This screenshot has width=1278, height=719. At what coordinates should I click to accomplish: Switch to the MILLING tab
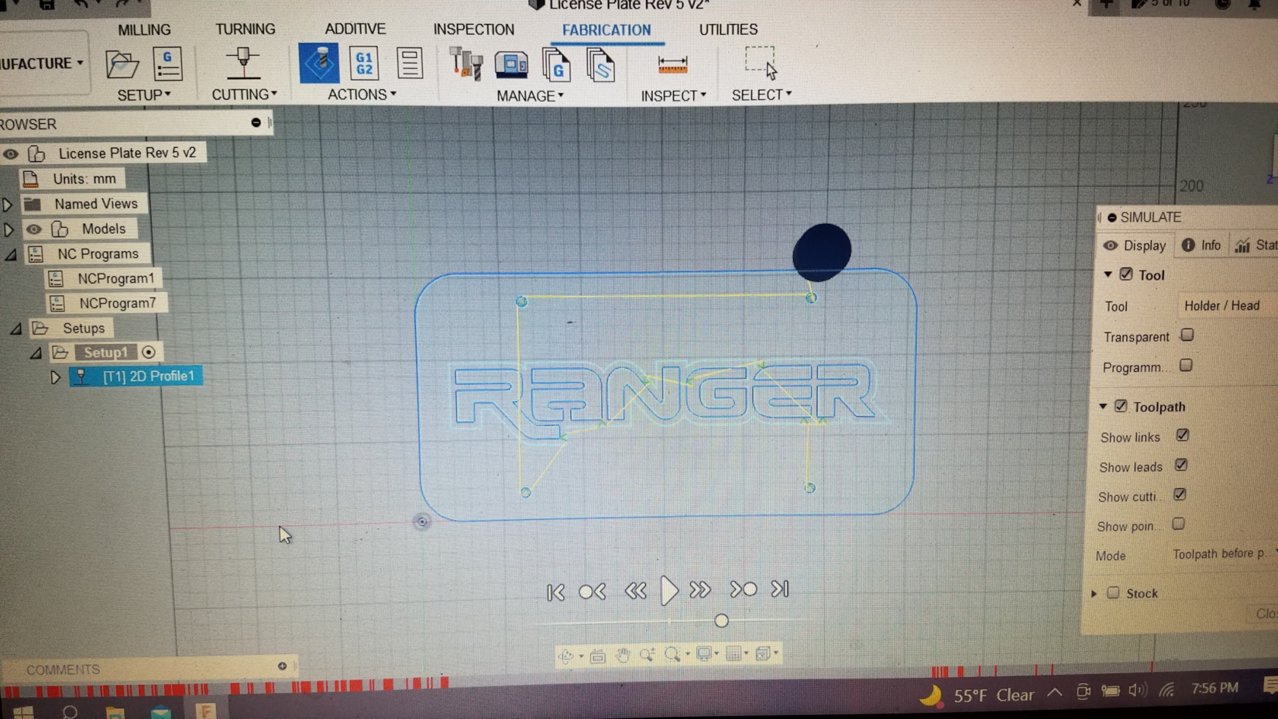click(x=144, y=30)
